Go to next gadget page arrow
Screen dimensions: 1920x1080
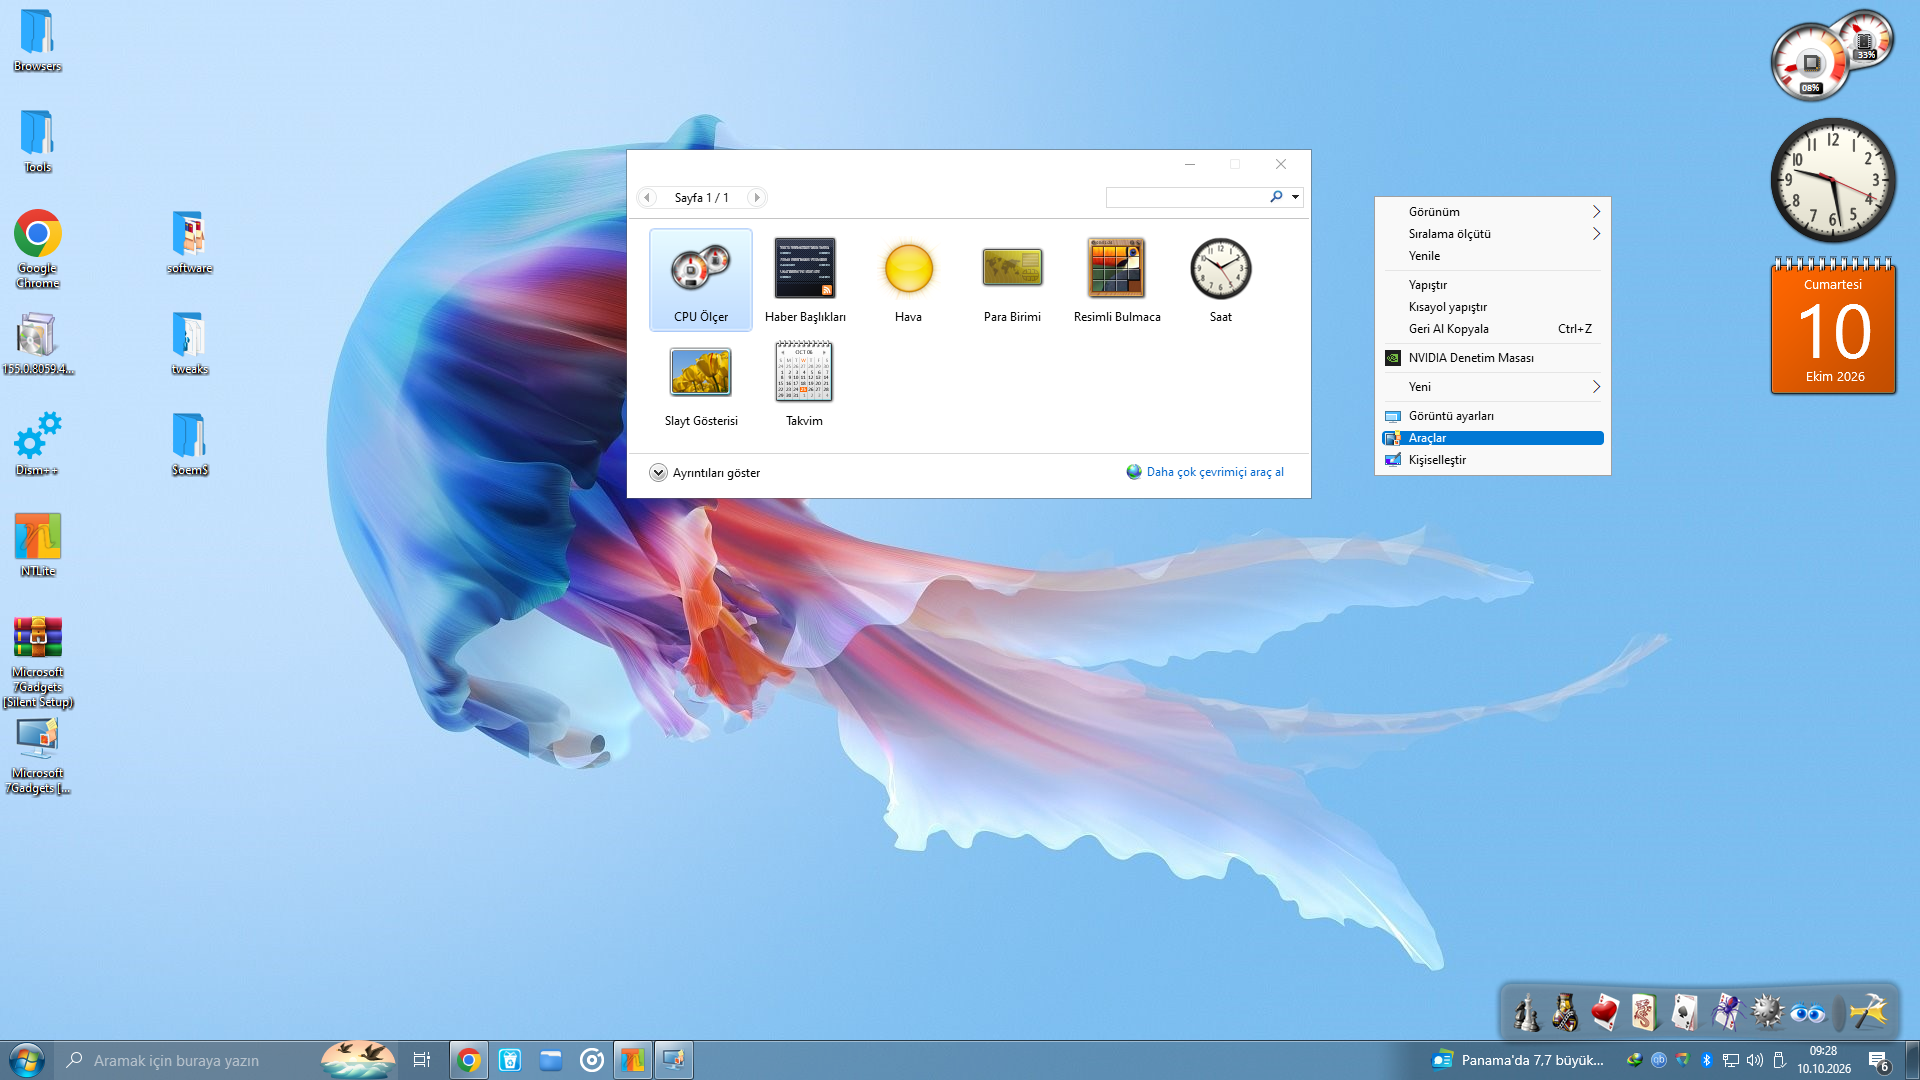(x=756, y=198)
